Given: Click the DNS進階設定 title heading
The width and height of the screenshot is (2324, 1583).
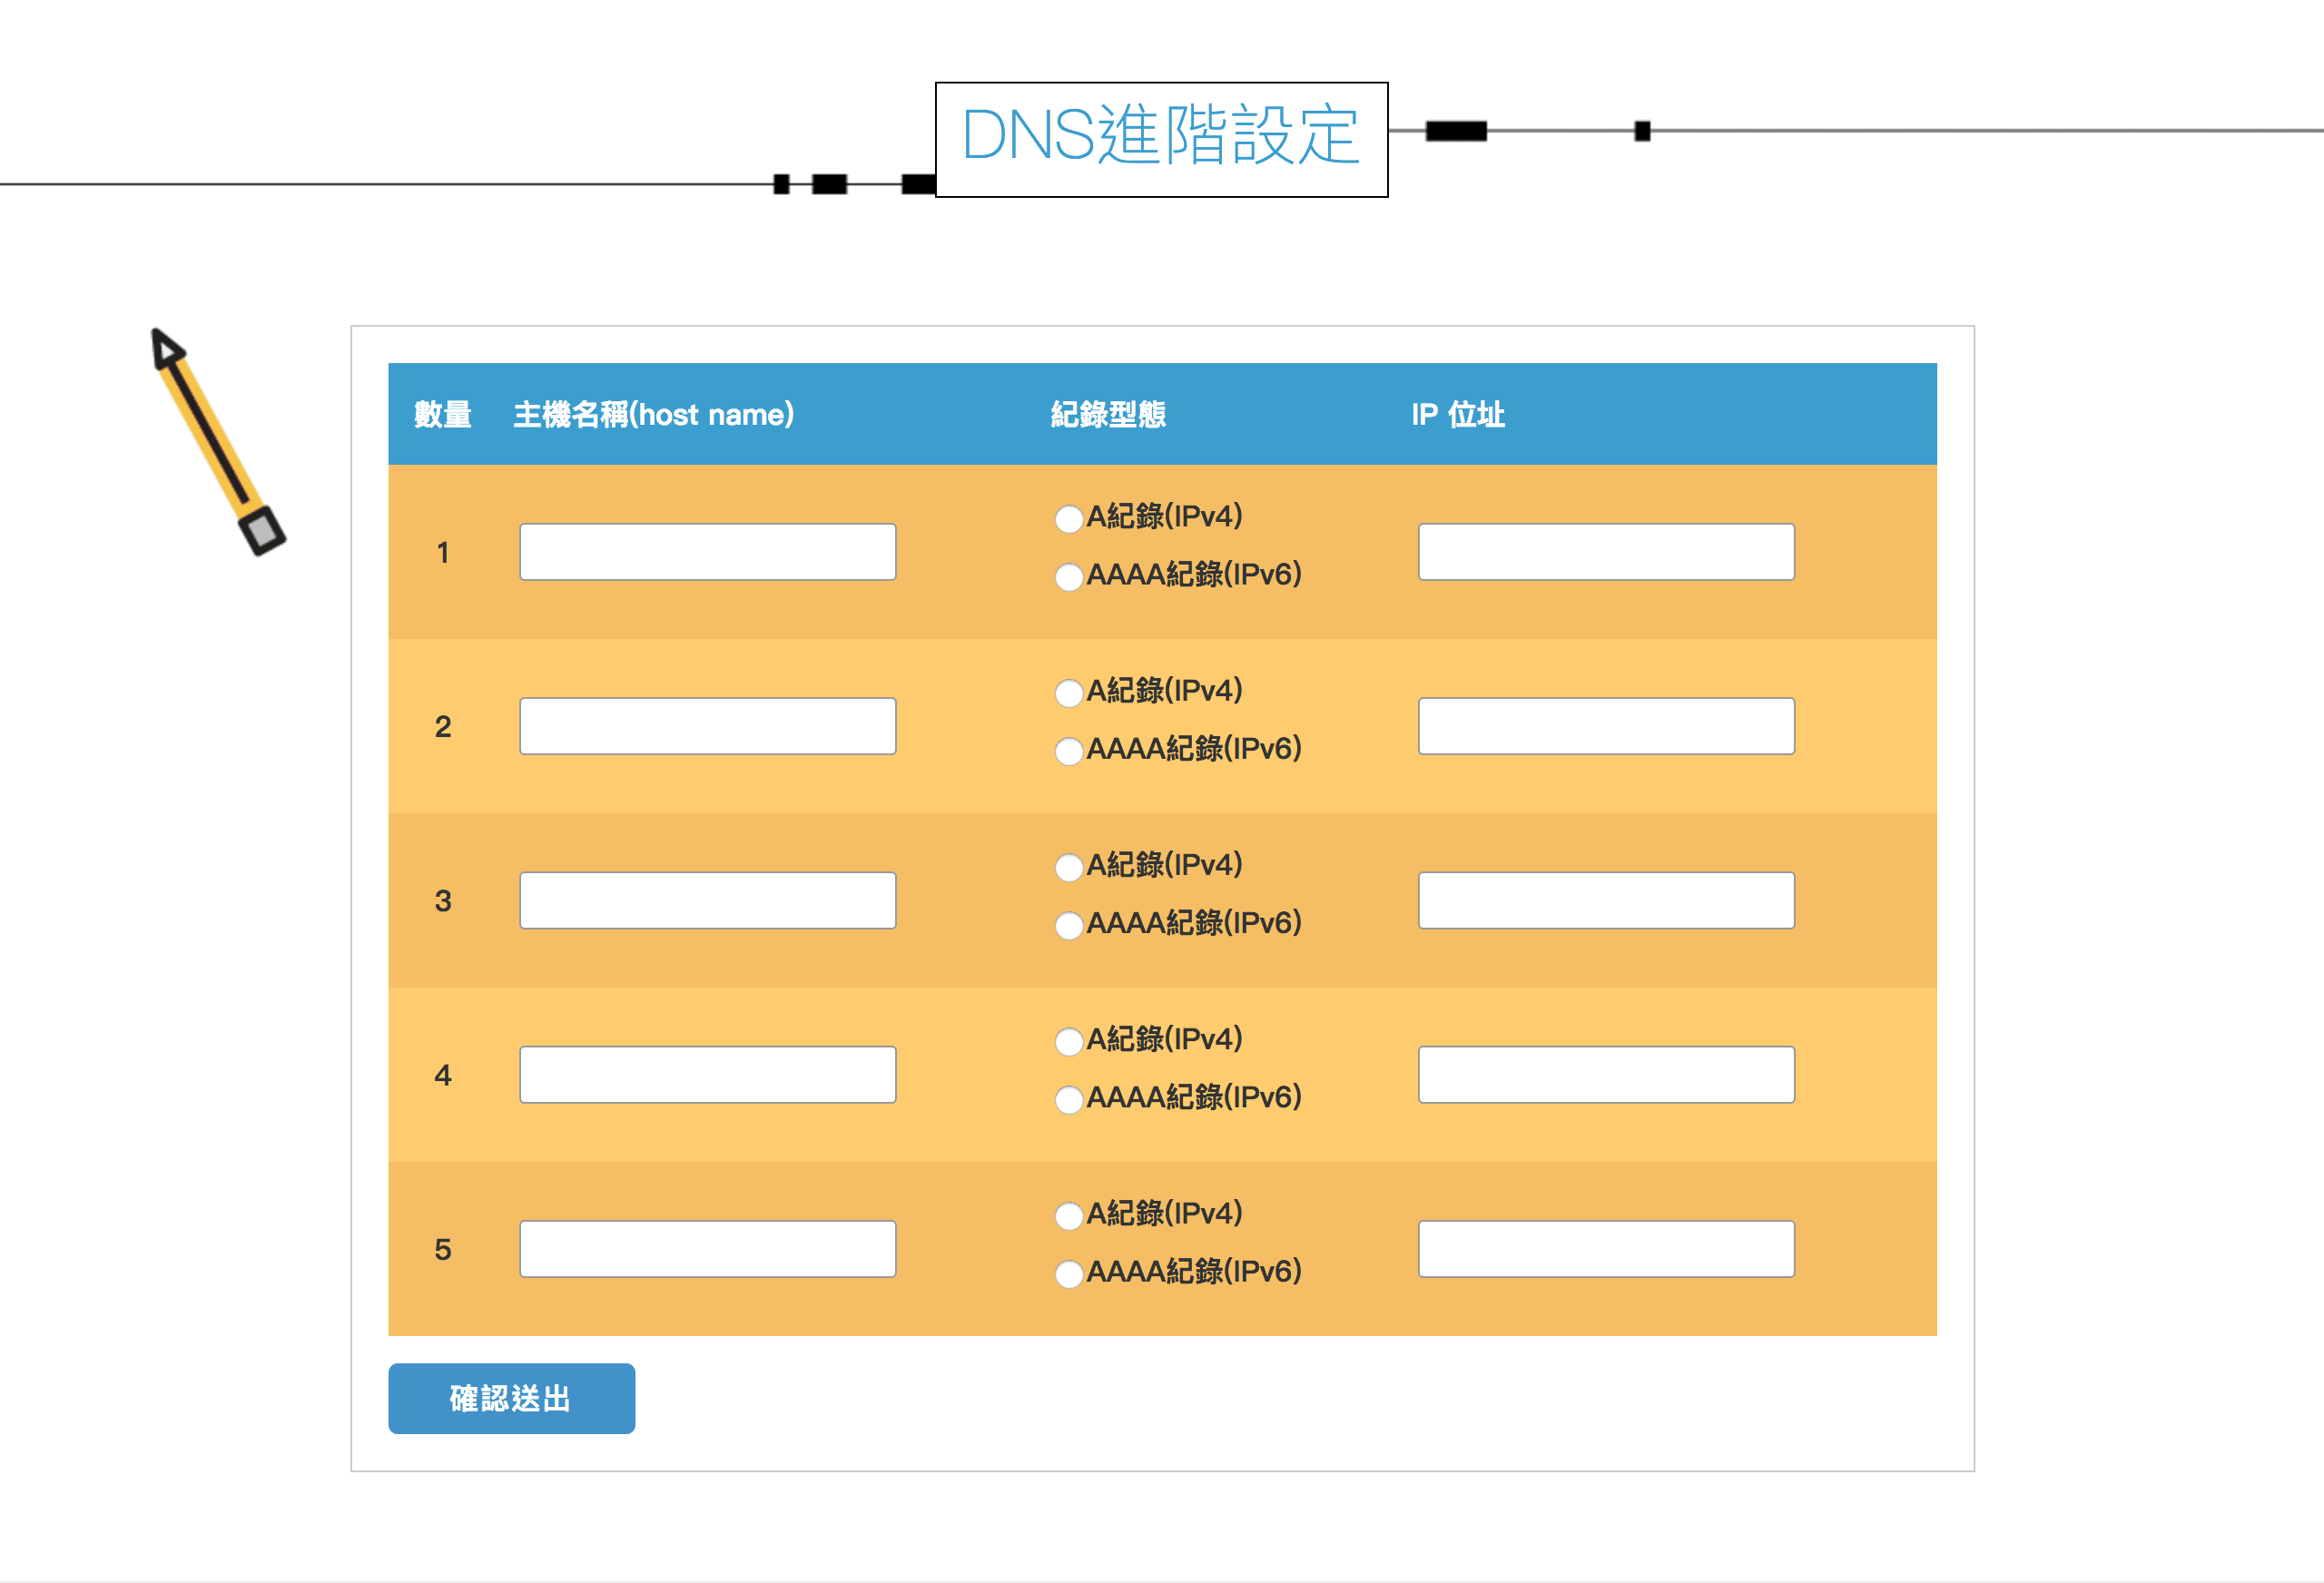Looking at the screenshot, I should (1160, 137).
